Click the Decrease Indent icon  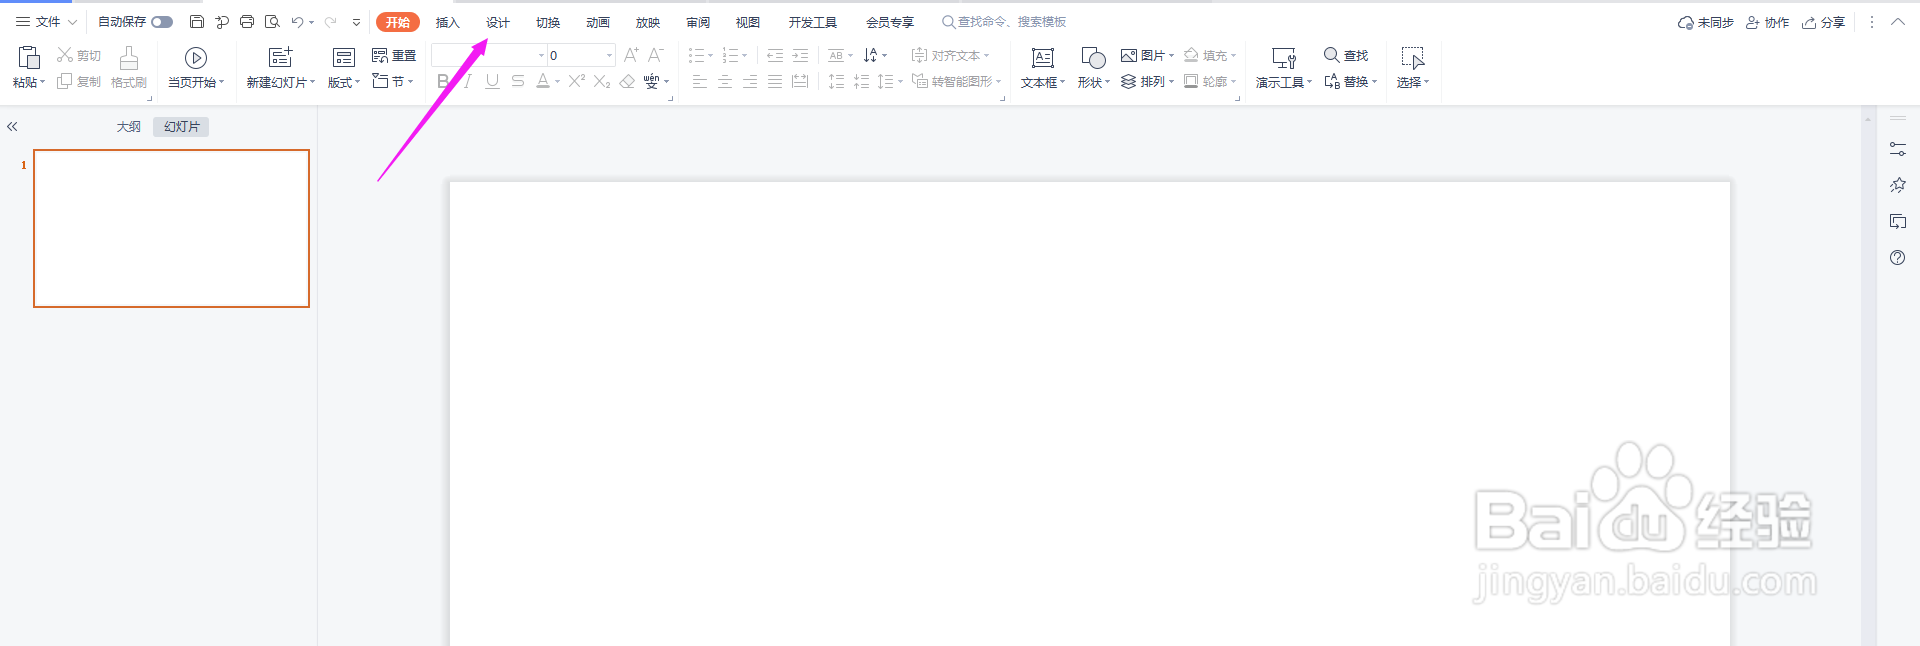coord(775,55)
